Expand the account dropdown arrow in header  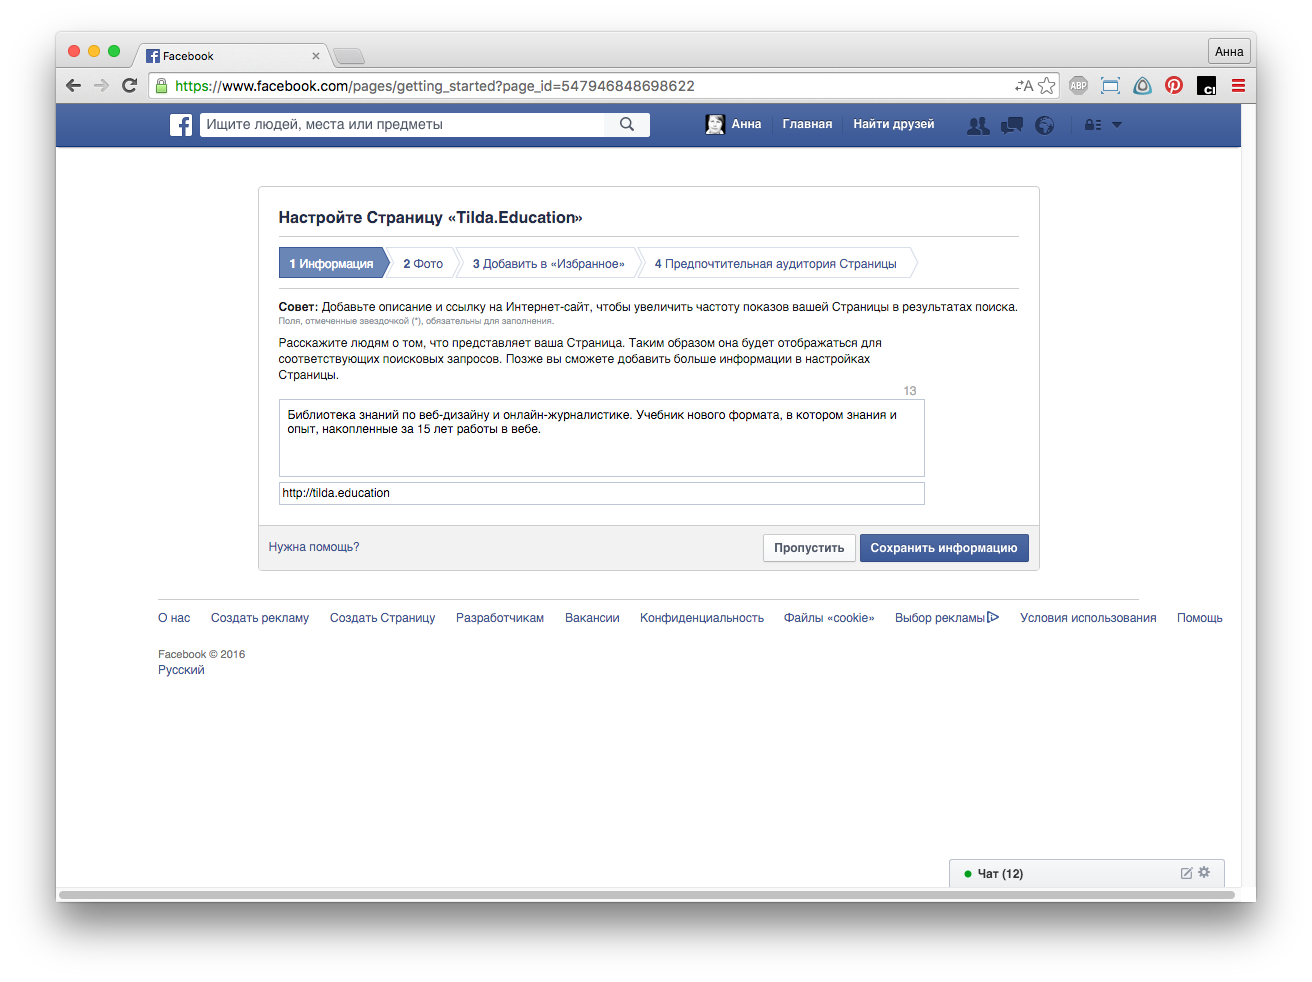[1117, 125]
